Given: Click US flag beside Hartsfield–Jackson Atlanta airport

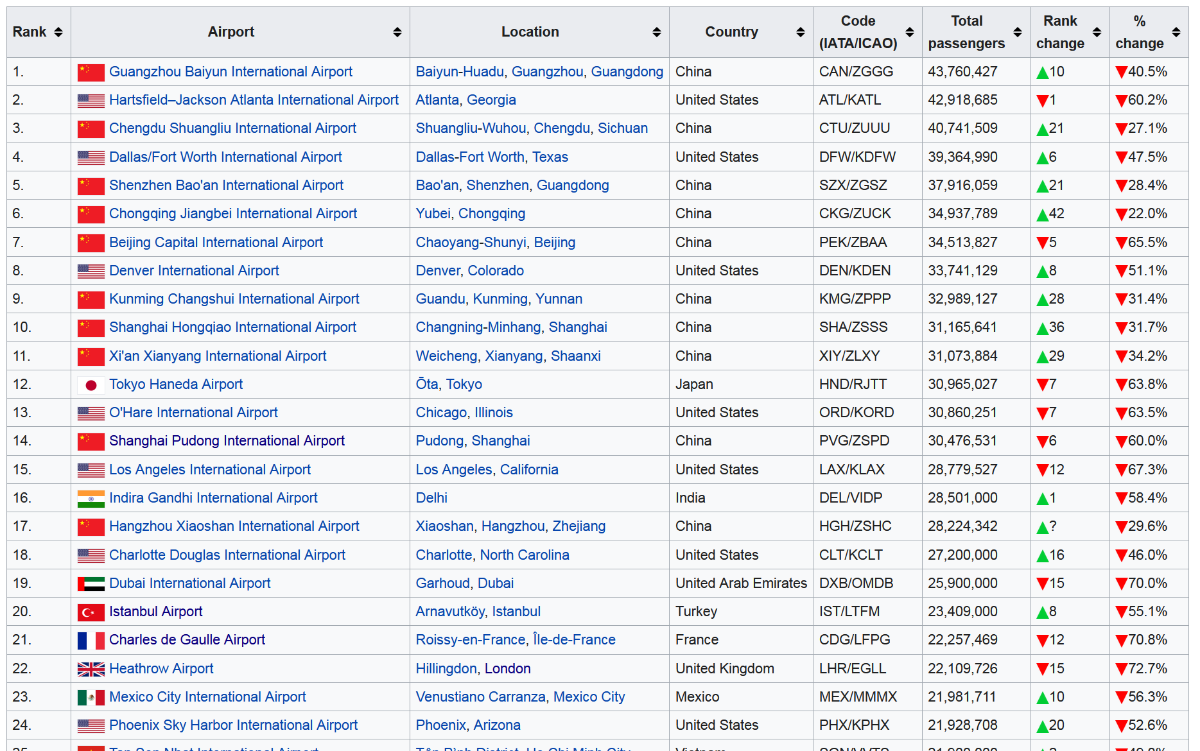Looking at the screenshot, I should pyautogui.click(x=91, y=100).
